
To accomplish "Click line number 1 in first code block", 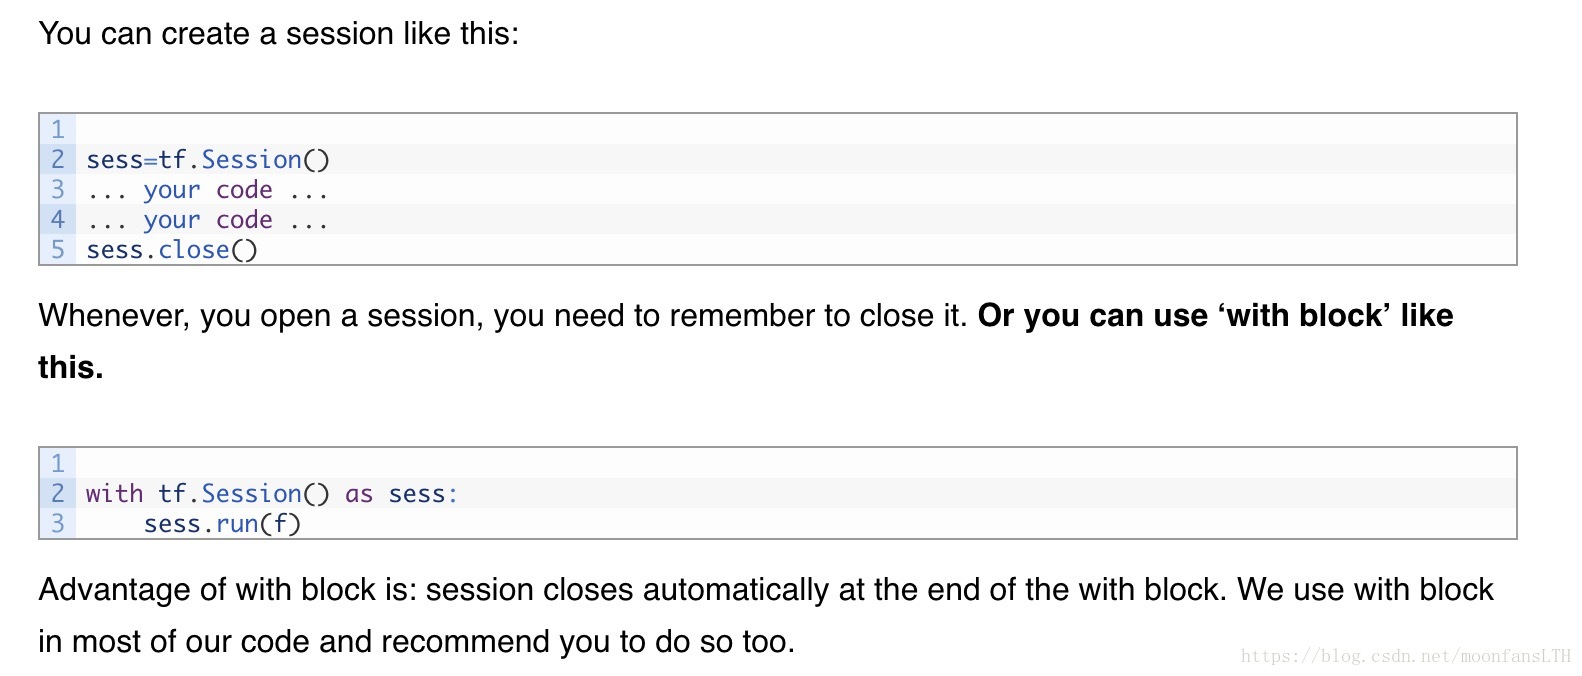I will pyautogui.click(x=57, y=130).
